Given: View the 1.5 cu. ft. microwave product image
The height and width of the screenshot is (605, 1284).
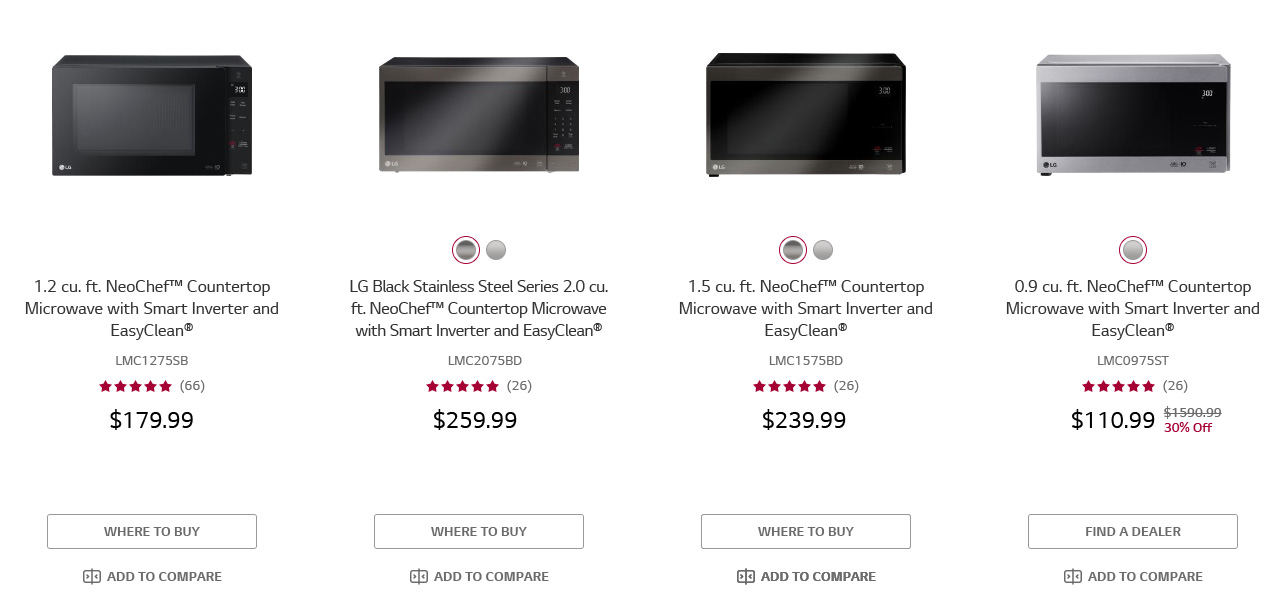Looking at the screenshot, I should [806, 115].
